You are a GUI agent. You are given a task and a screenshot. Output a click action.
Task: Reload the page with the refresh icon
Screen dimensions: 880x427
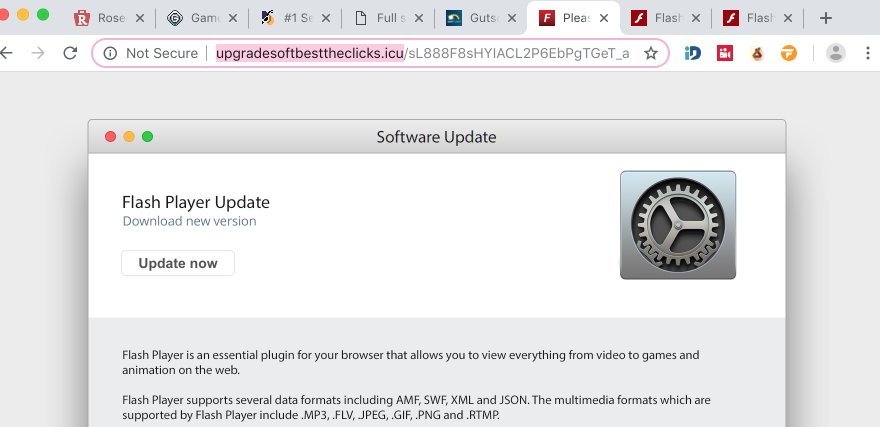click(70, 54)
